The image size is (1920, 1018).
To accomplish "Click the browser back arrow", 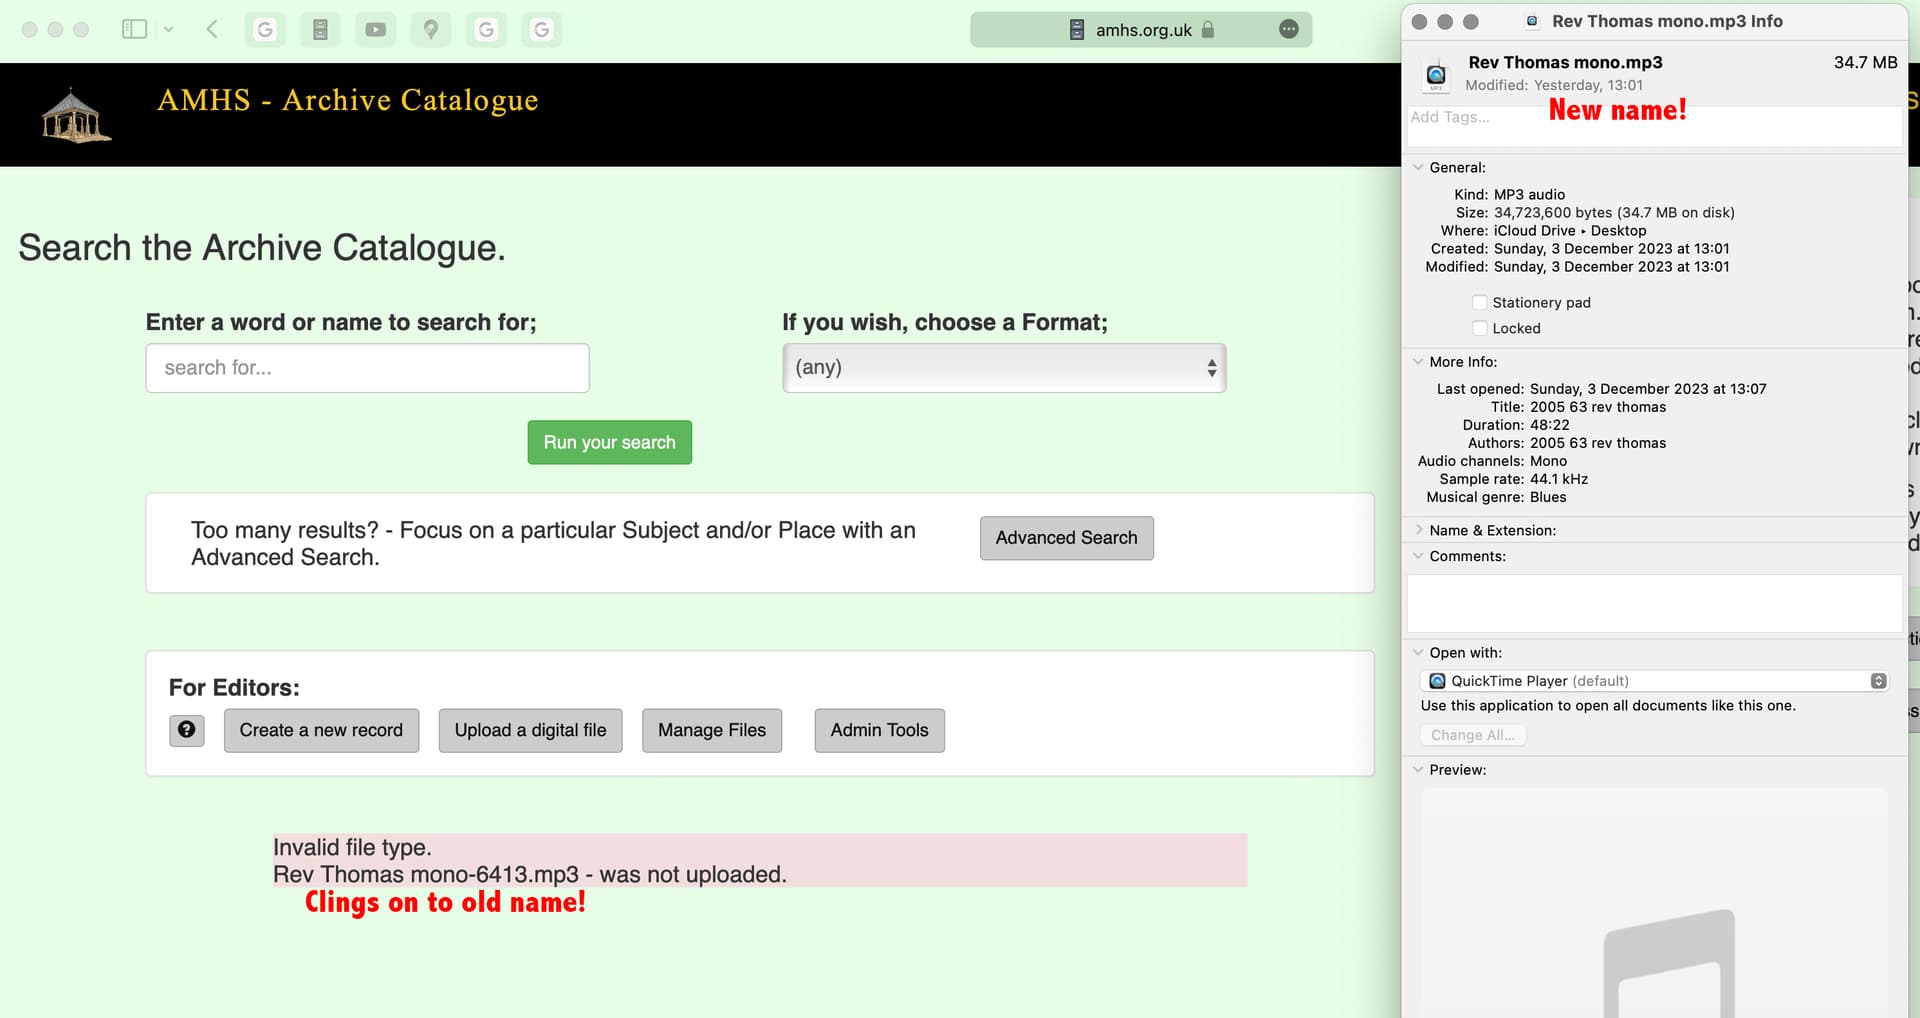I will pyautogui.click(x=212, y=29).
